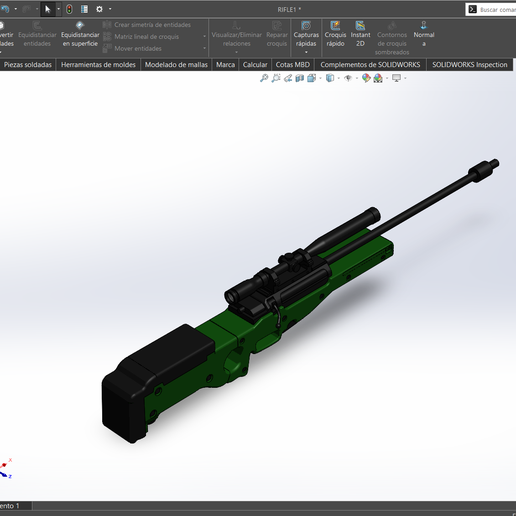Start a Croquis rápido
Screen dimensions: 516x516
coord(335,34)
